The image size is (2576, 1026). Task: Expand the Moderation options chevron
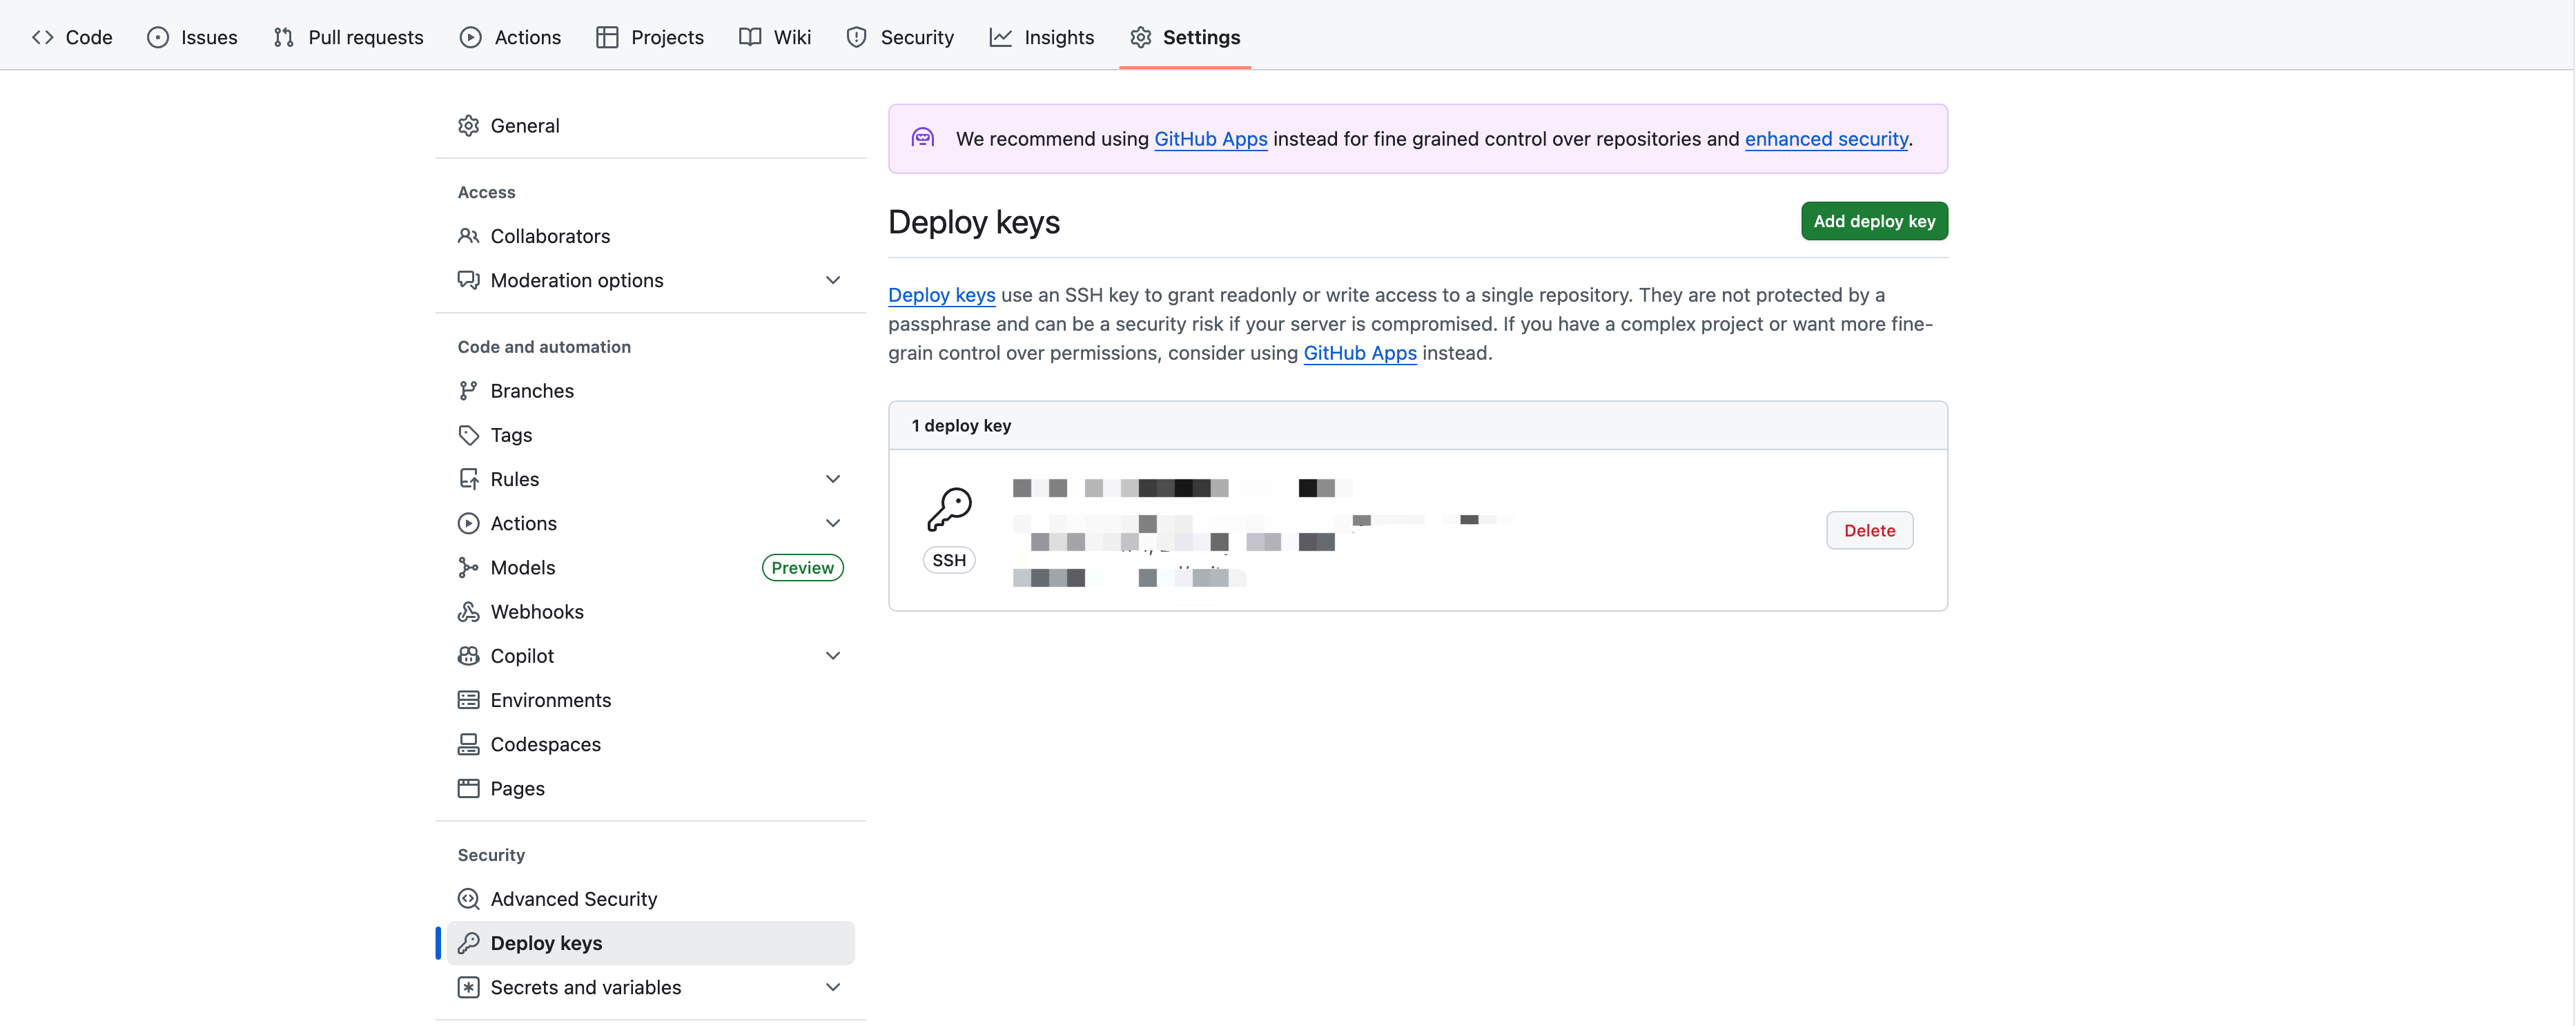tap(832, 280)
